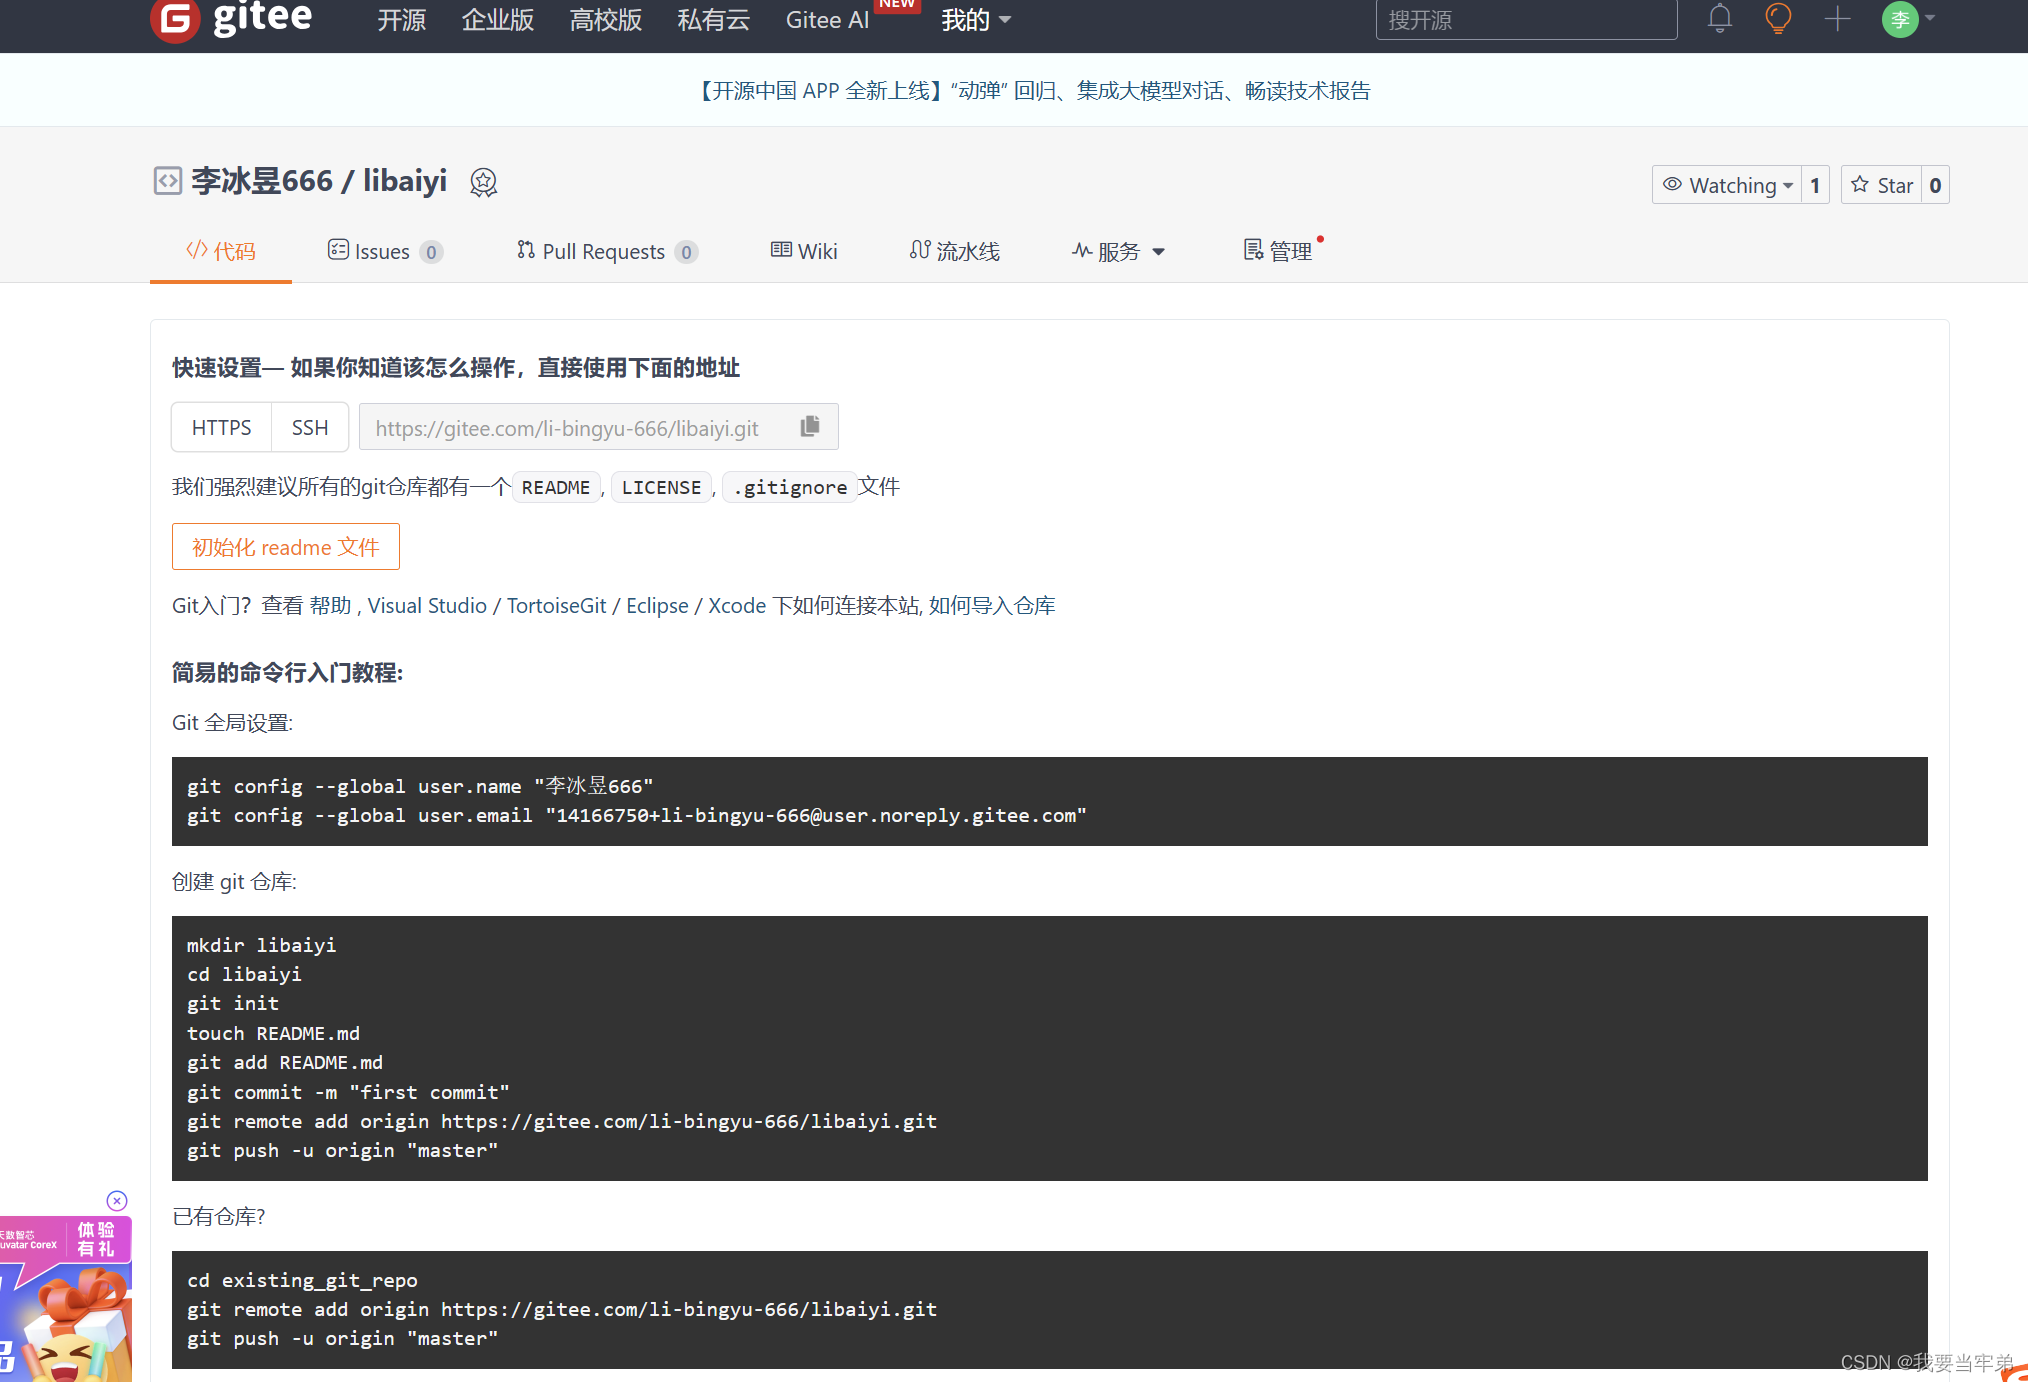Expand the 服务 dropdown menu
Image resolution: width=2028 pixels, height=1382 pixels.
click(x=1119, y=252)
